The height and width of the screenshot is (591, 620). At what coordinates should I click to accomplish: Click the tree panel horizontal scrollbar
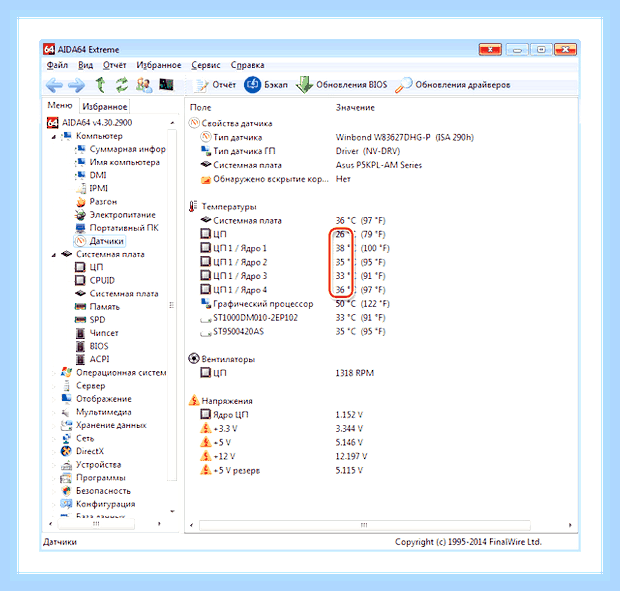tap(96, 524)
